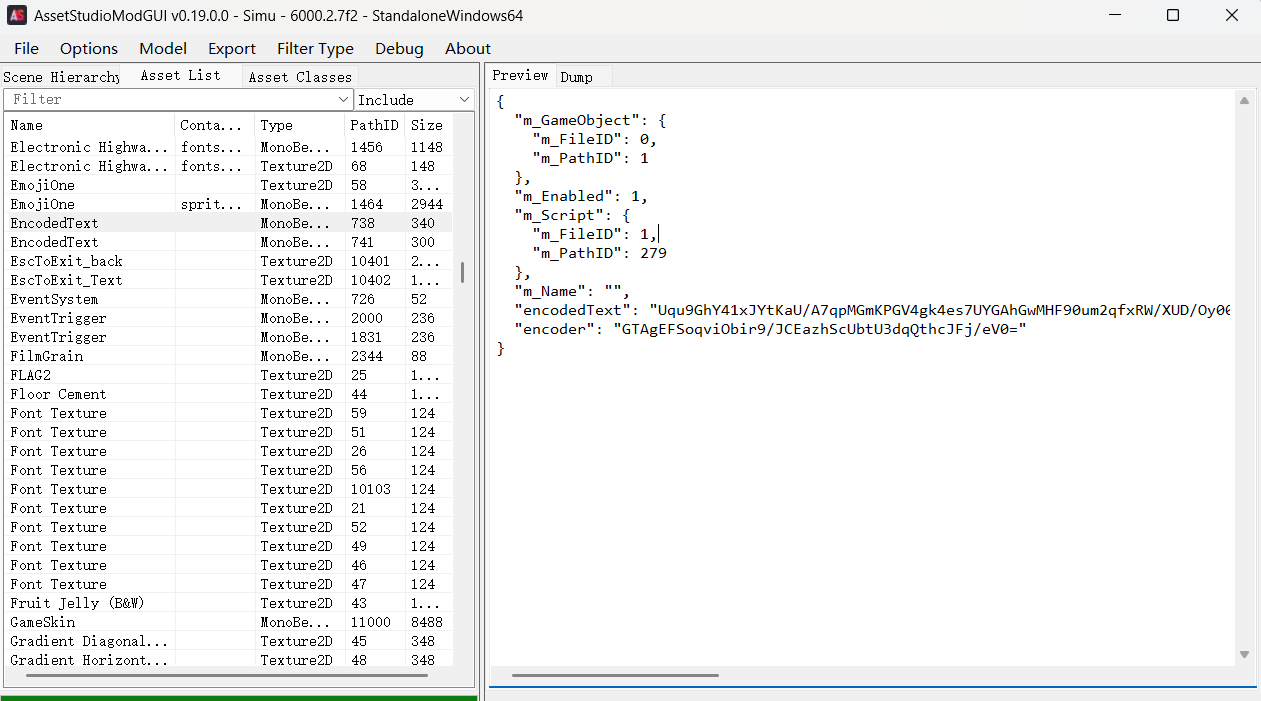Select the EmojiOne Texture2D row
Screen dimensions: 1261x701
229,185
